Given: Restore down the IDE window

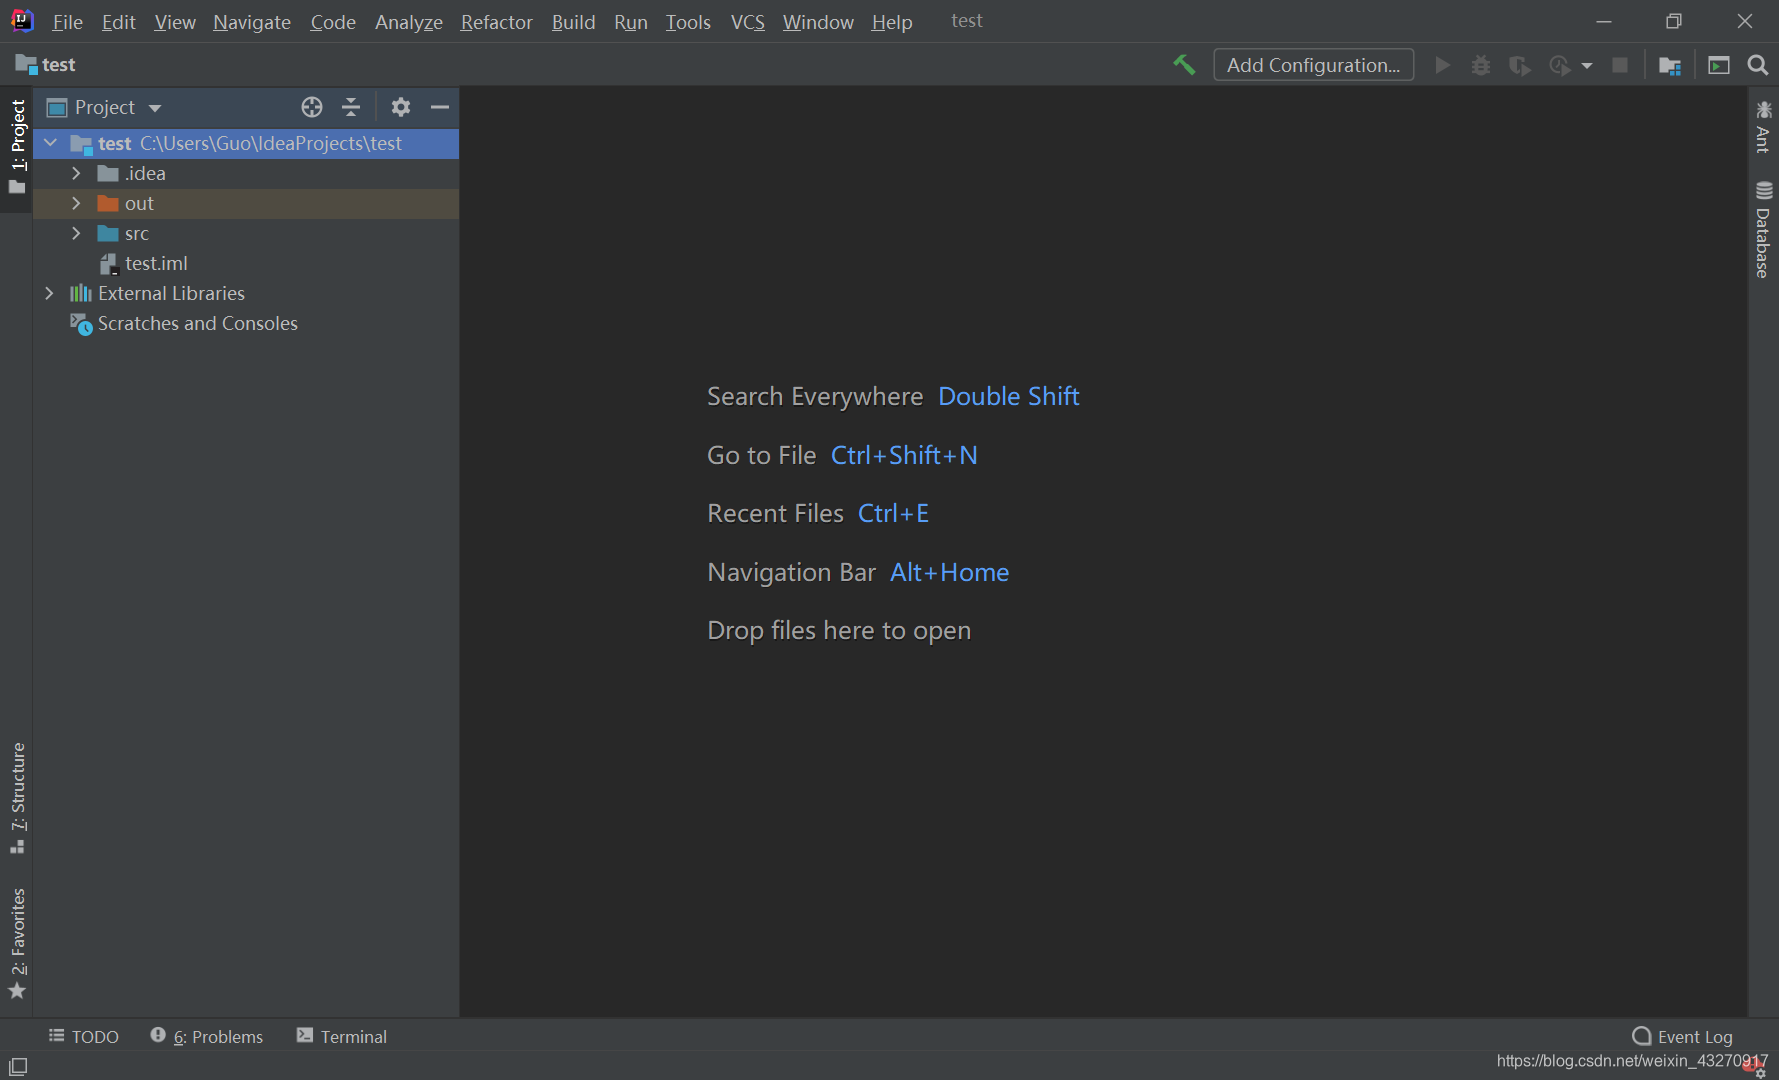Looking at the screenshot, I should (x=1674, y=21).
